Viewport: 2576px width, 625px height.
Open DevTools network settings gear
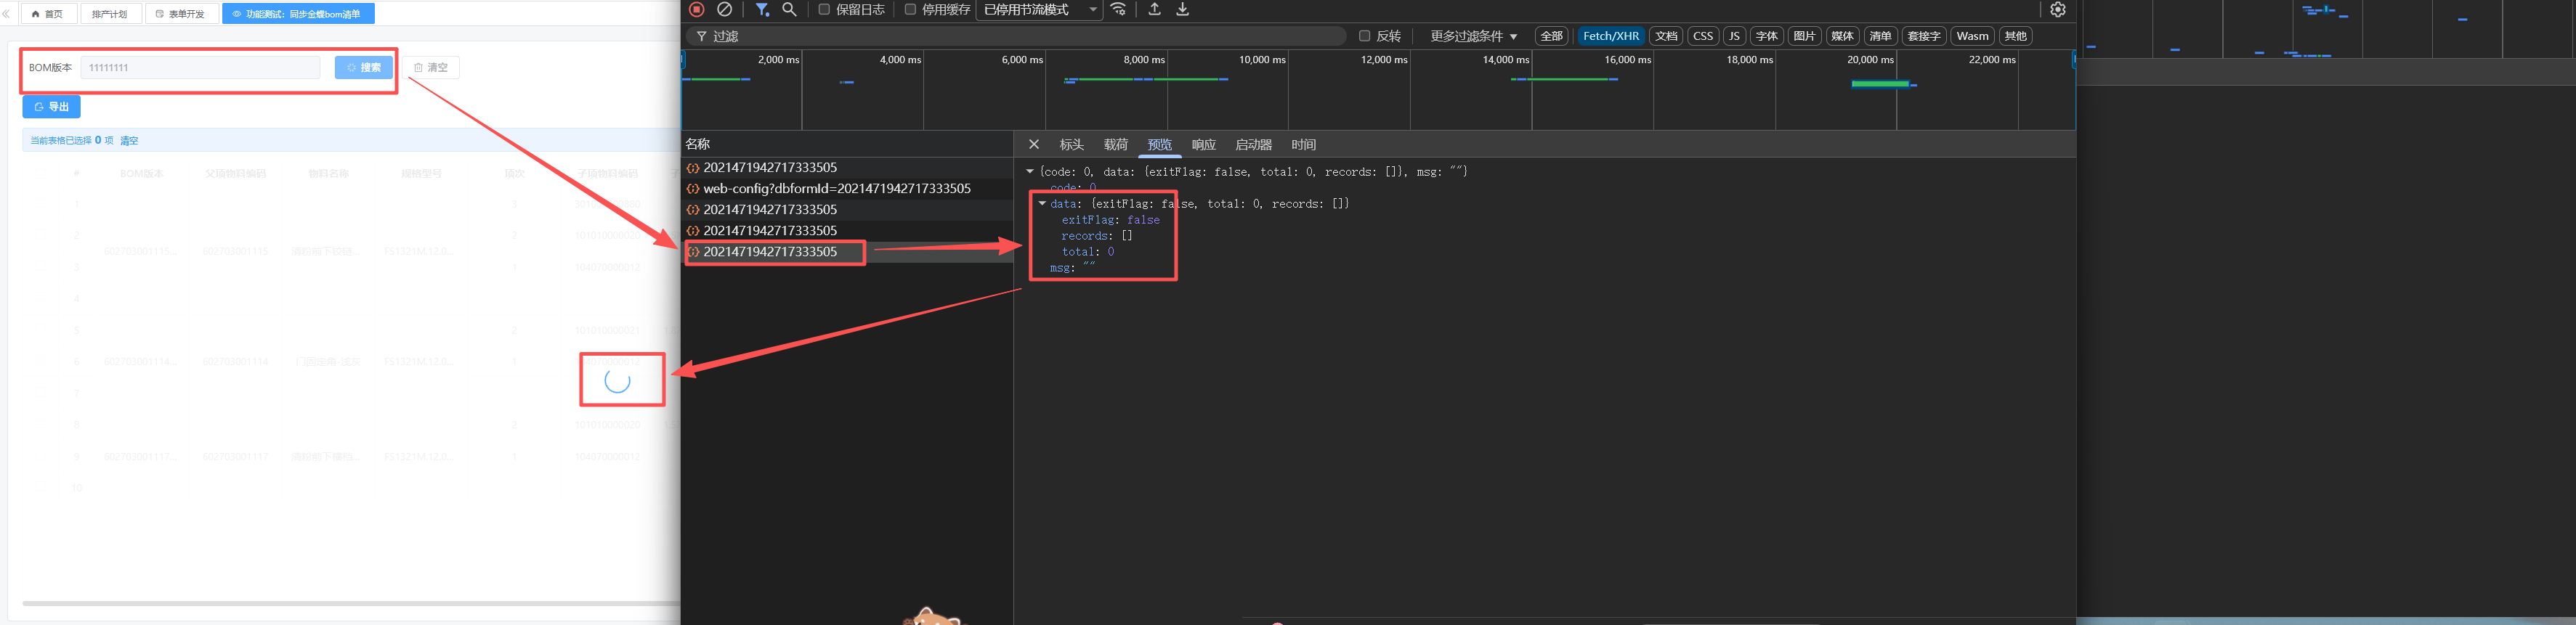tap(2057, 9)
